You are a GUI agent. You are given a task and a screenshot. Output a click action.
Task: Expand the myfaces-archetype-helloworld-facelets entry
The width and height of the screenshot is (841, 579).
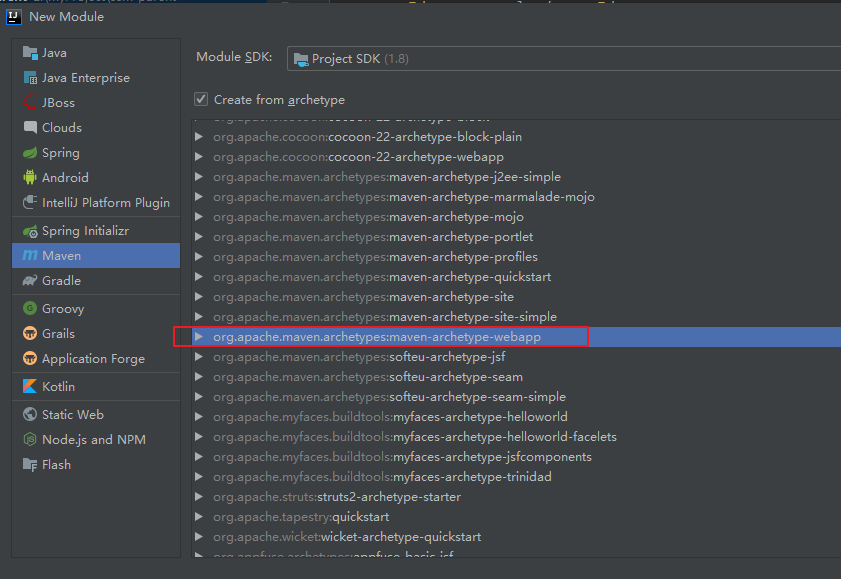pyautogui.click(x=199, y=436)
